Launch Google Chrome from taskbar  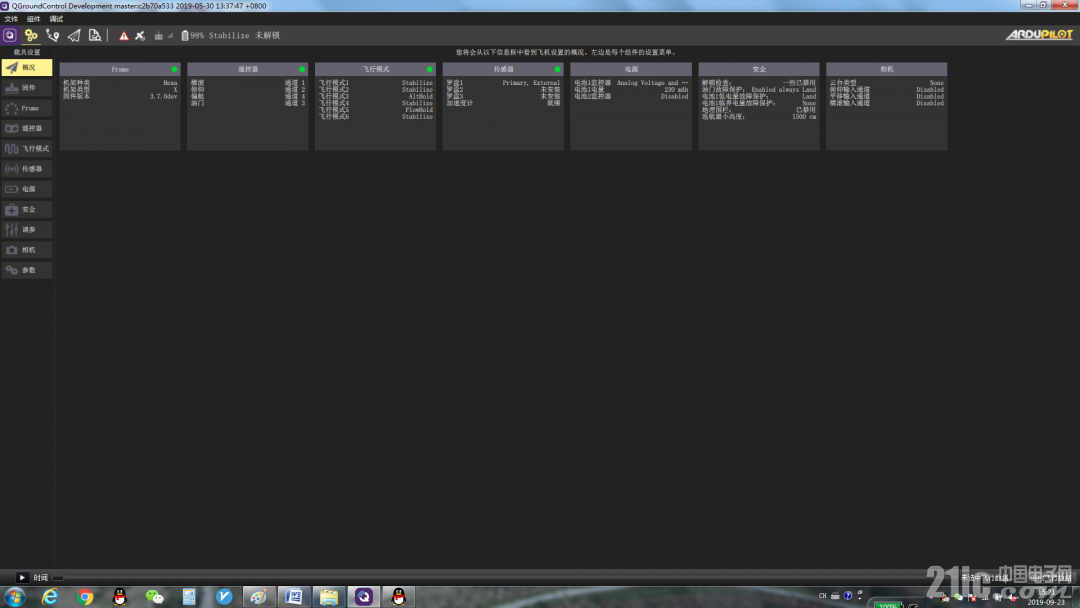point(85,597)
